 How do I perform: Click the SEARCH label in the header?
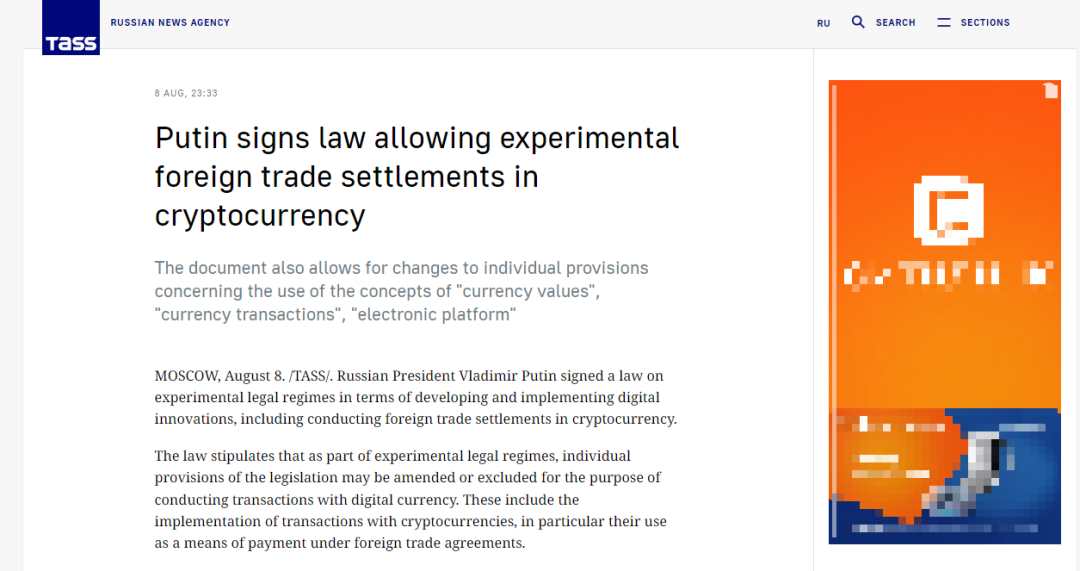895,23
